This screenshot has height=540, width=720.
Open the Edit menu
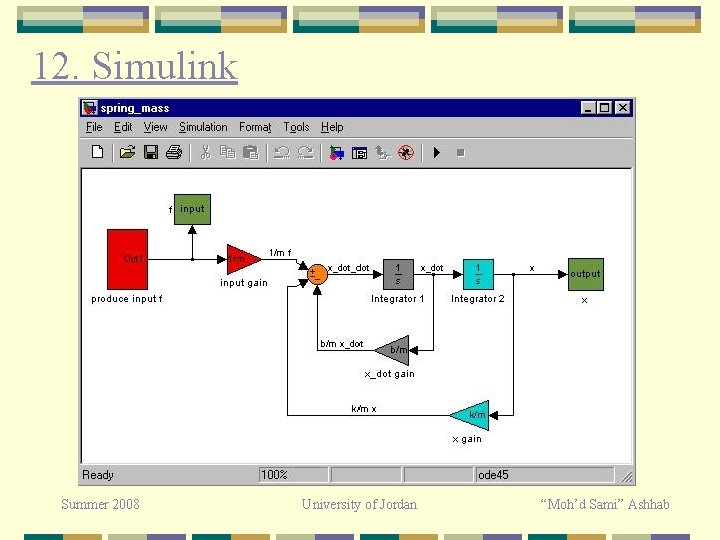pos(123,127)
